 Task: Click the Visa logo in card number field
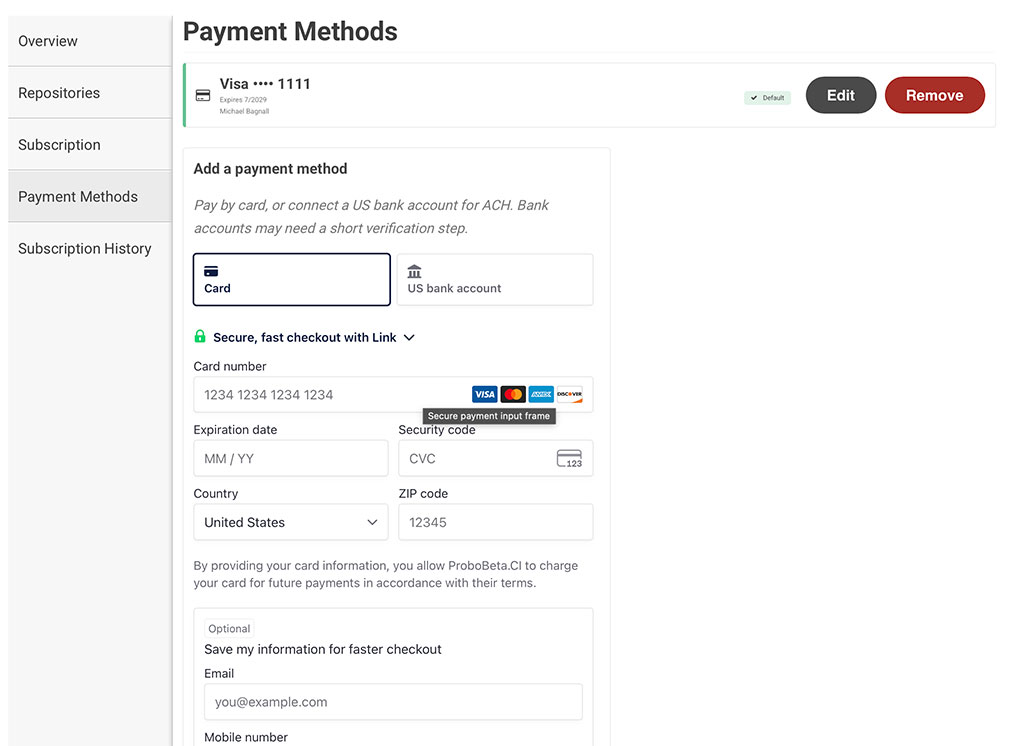coord(485,395)
